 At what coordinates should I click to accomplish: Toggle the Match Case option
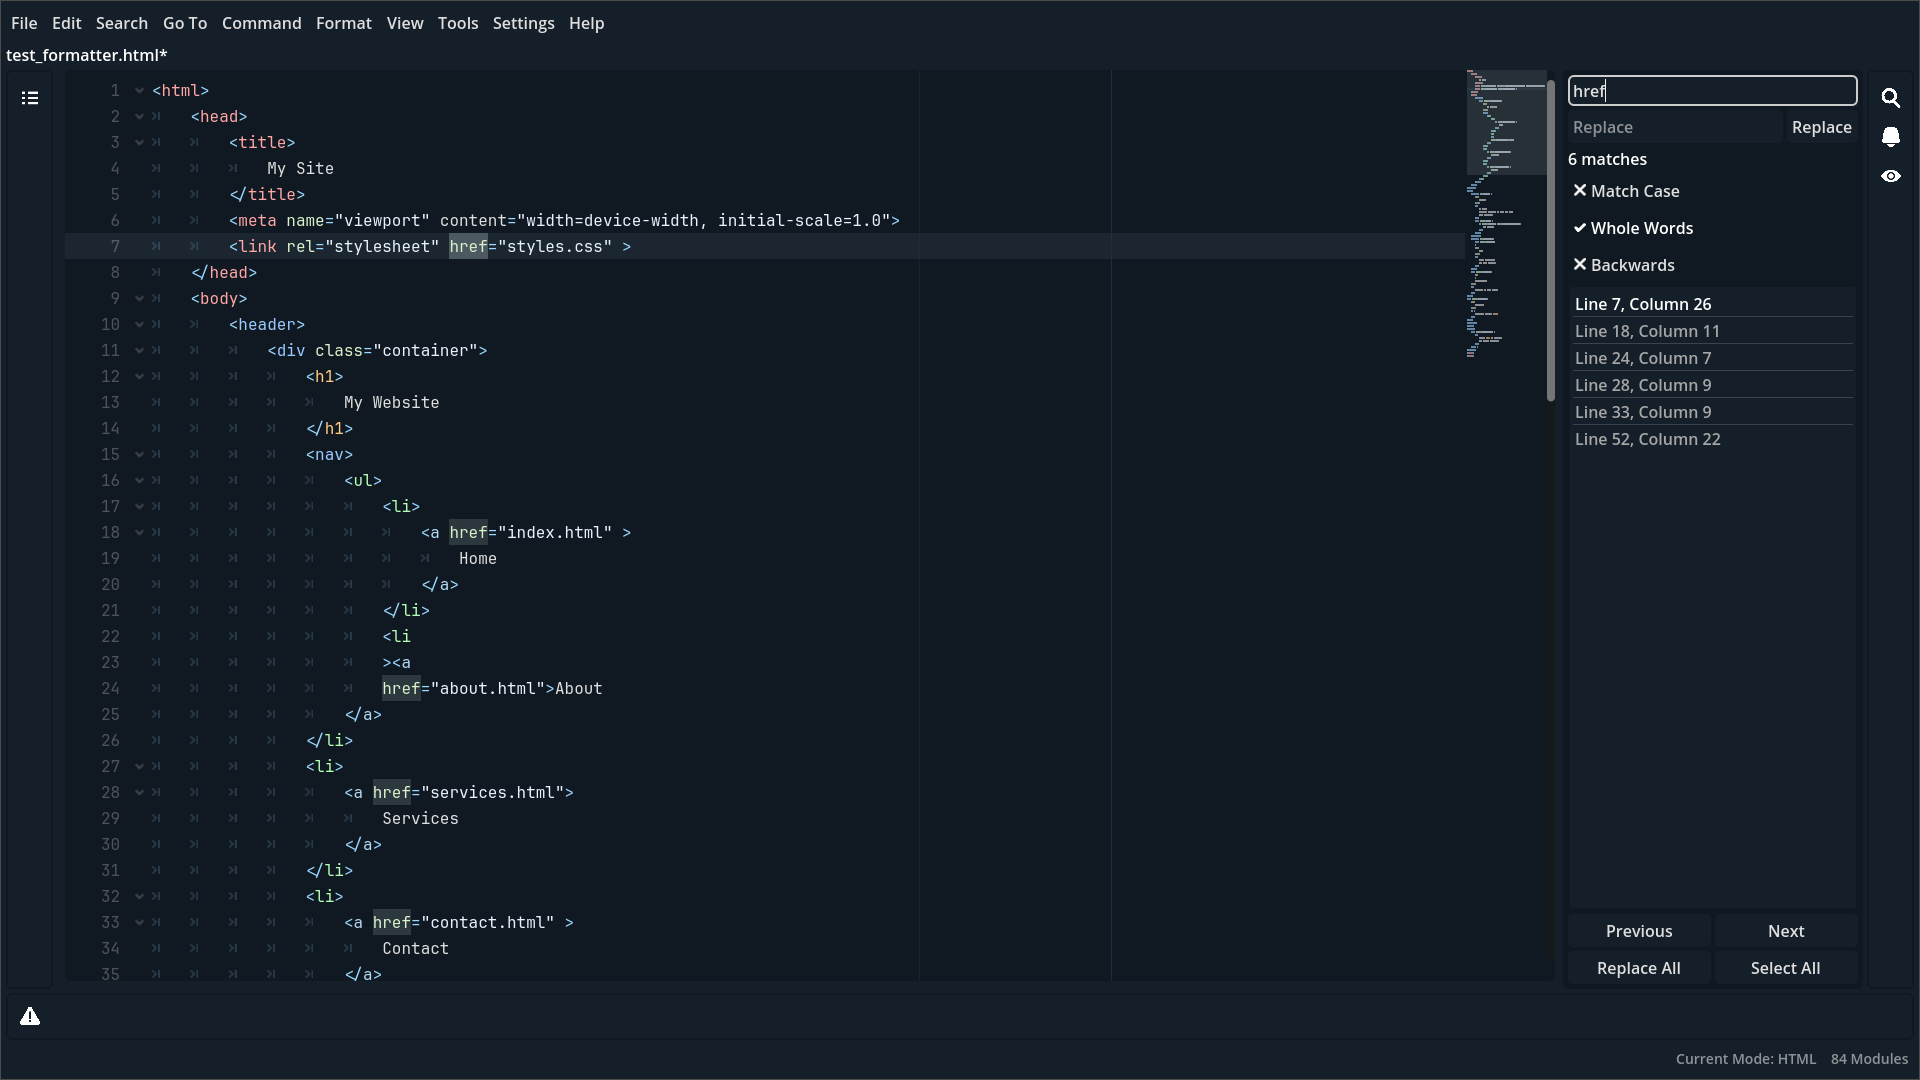[x=1626, y=191]
